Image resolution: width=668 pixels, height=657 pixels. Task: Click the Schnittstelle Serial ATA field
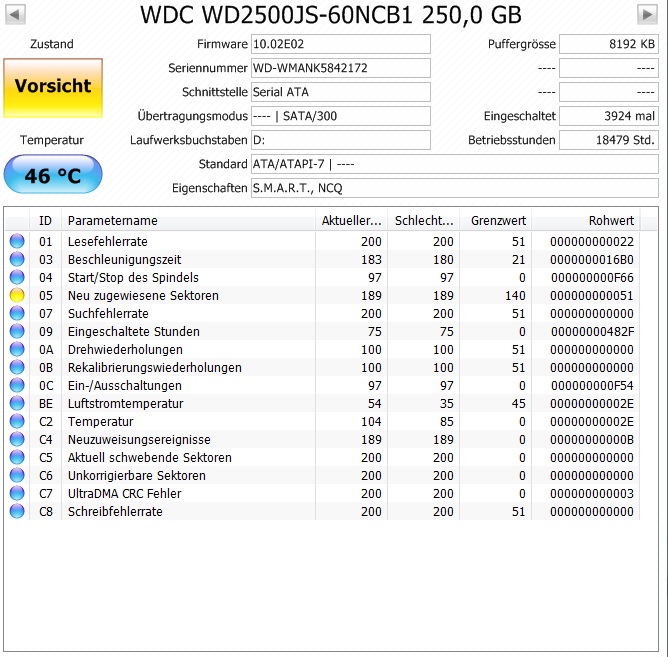tap(341, 92)
